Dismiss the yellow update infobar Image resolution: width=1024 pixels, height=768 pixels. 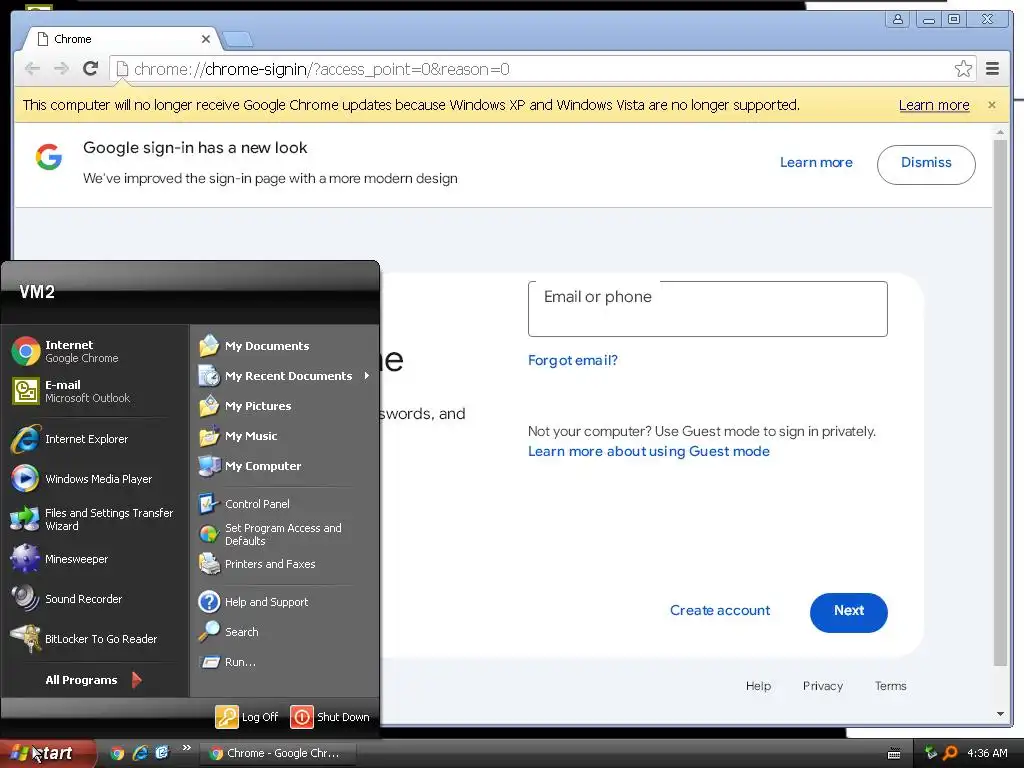pos(992,105)
